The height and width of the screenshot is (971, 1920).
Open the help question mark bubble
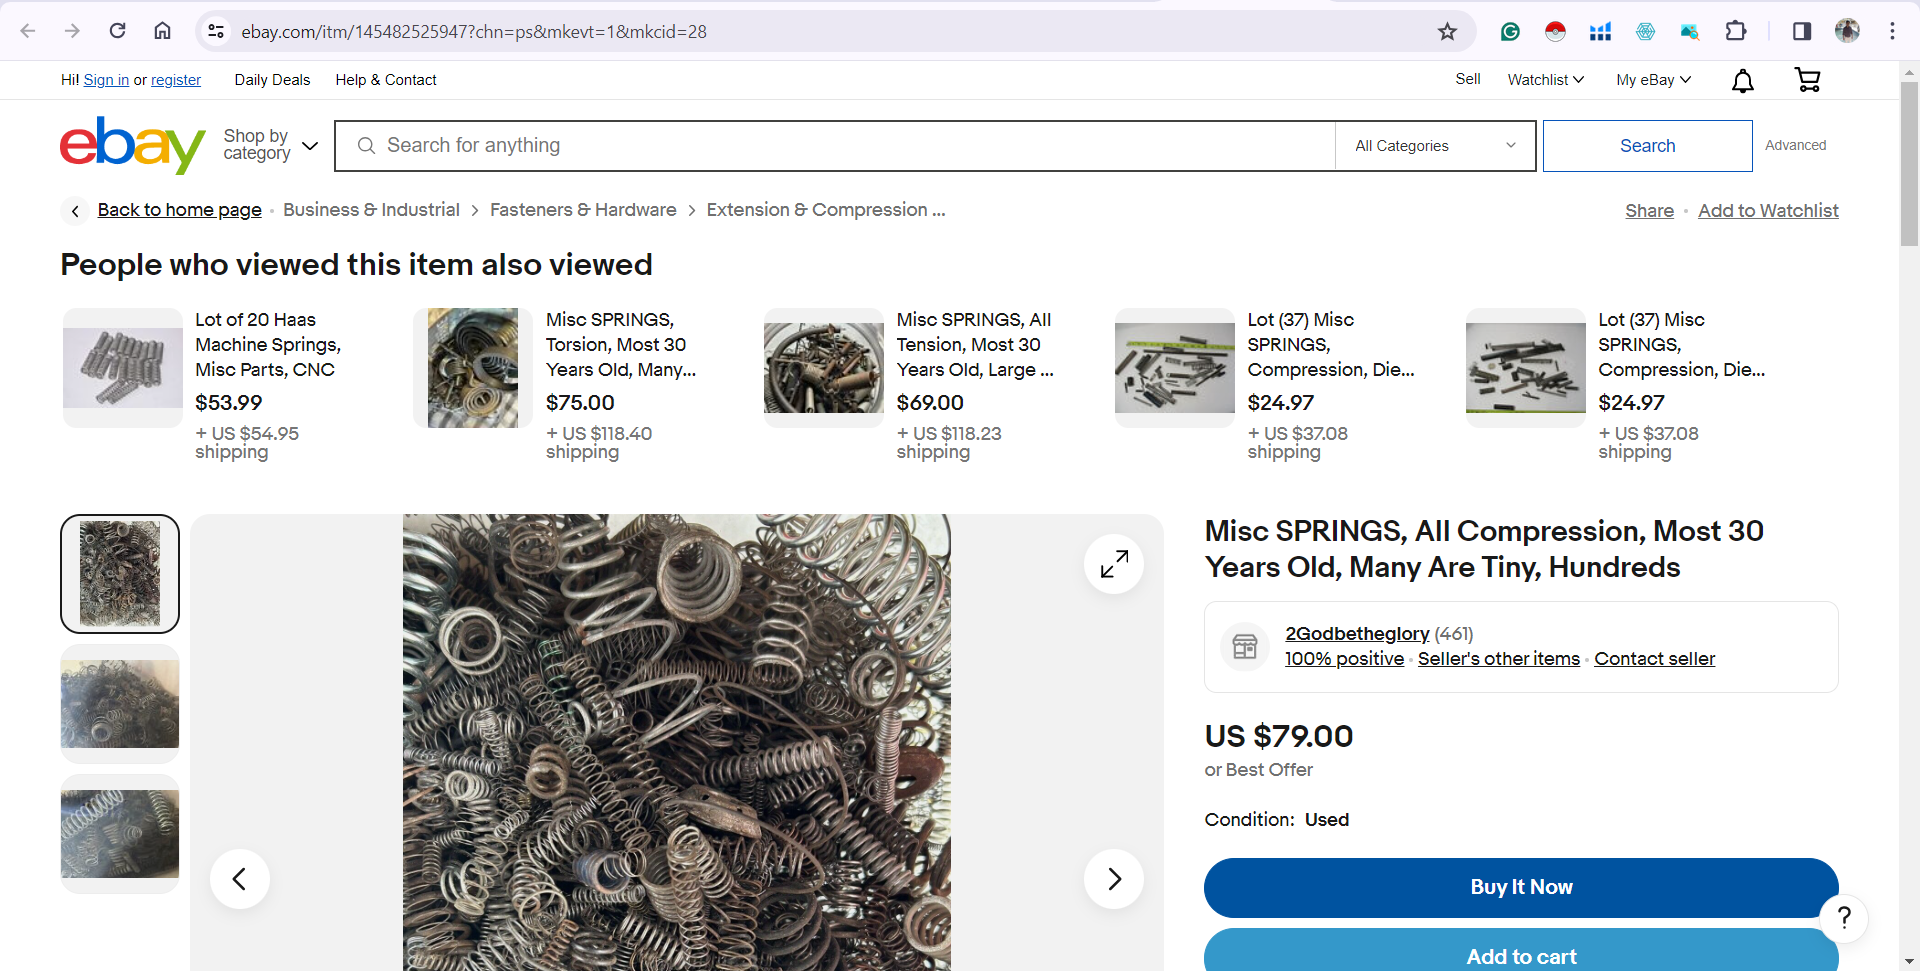(1844, 918)
